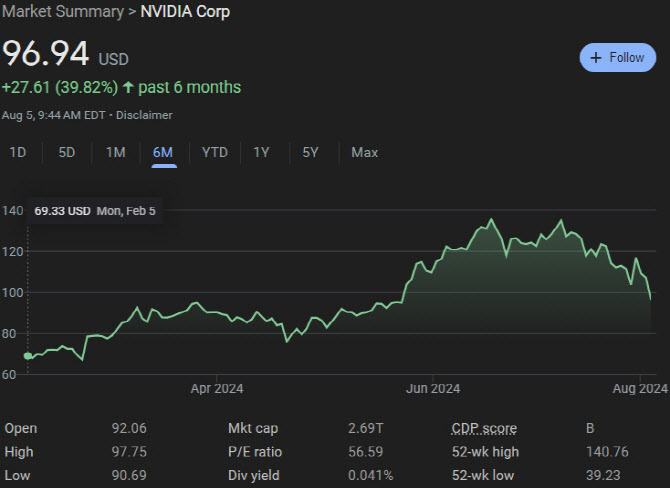Open the Disclaimer link
The width and height of the screenshot is (670, 488).
coord(144,115)
